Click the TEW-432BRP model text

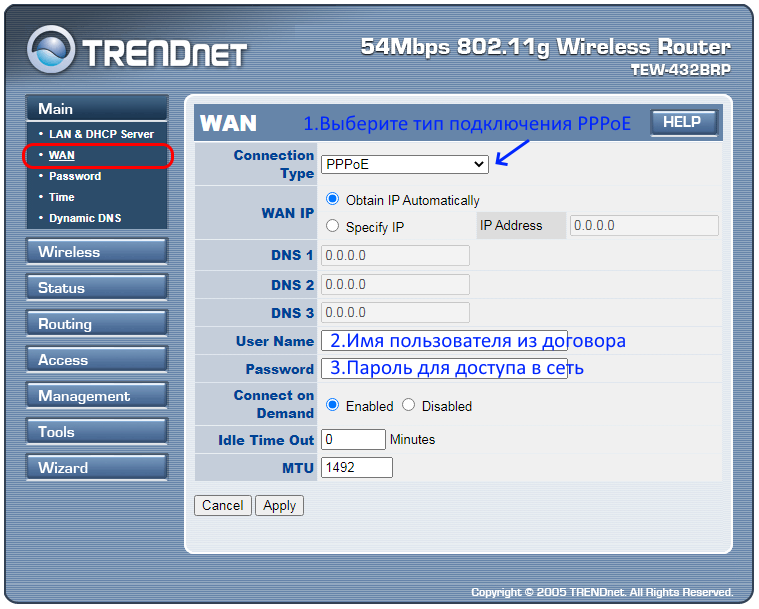coord(681,70)
